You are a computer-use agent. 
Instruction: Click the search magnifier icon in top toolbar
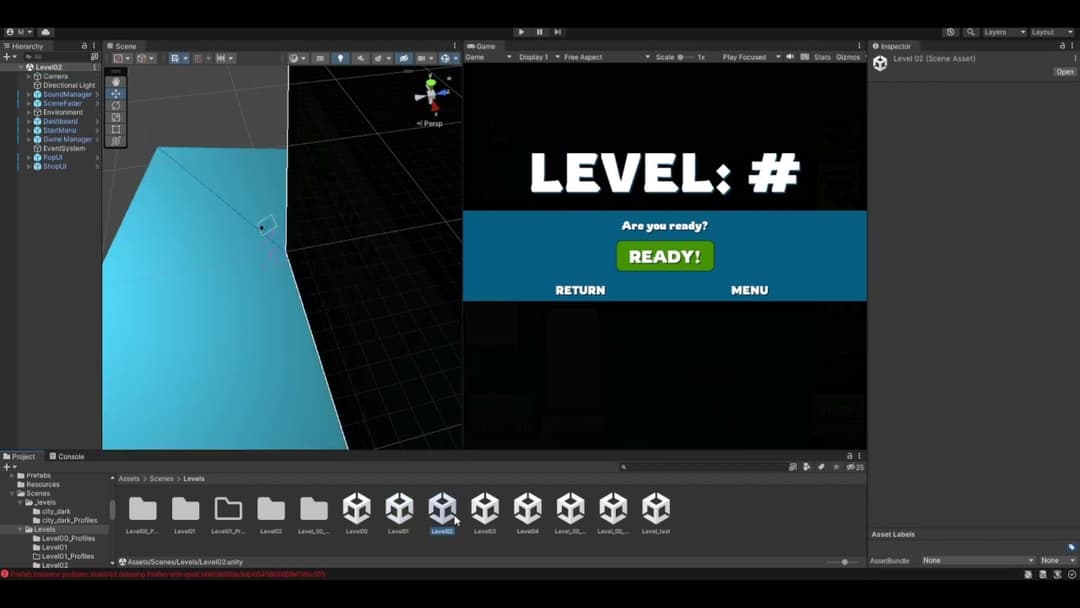tap(970, 32)
